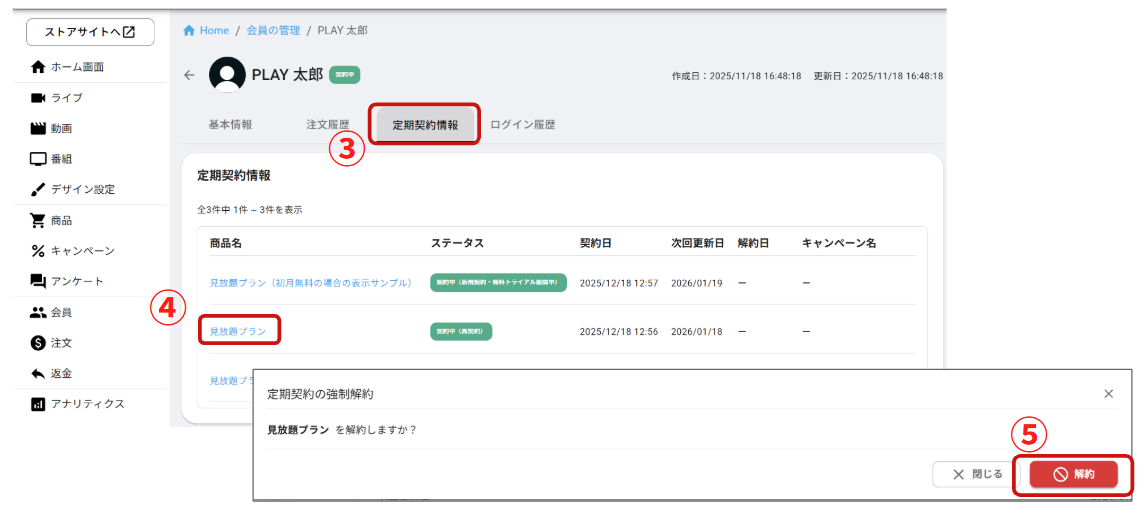Switch to the 基本情報 tab

point(230,125)
